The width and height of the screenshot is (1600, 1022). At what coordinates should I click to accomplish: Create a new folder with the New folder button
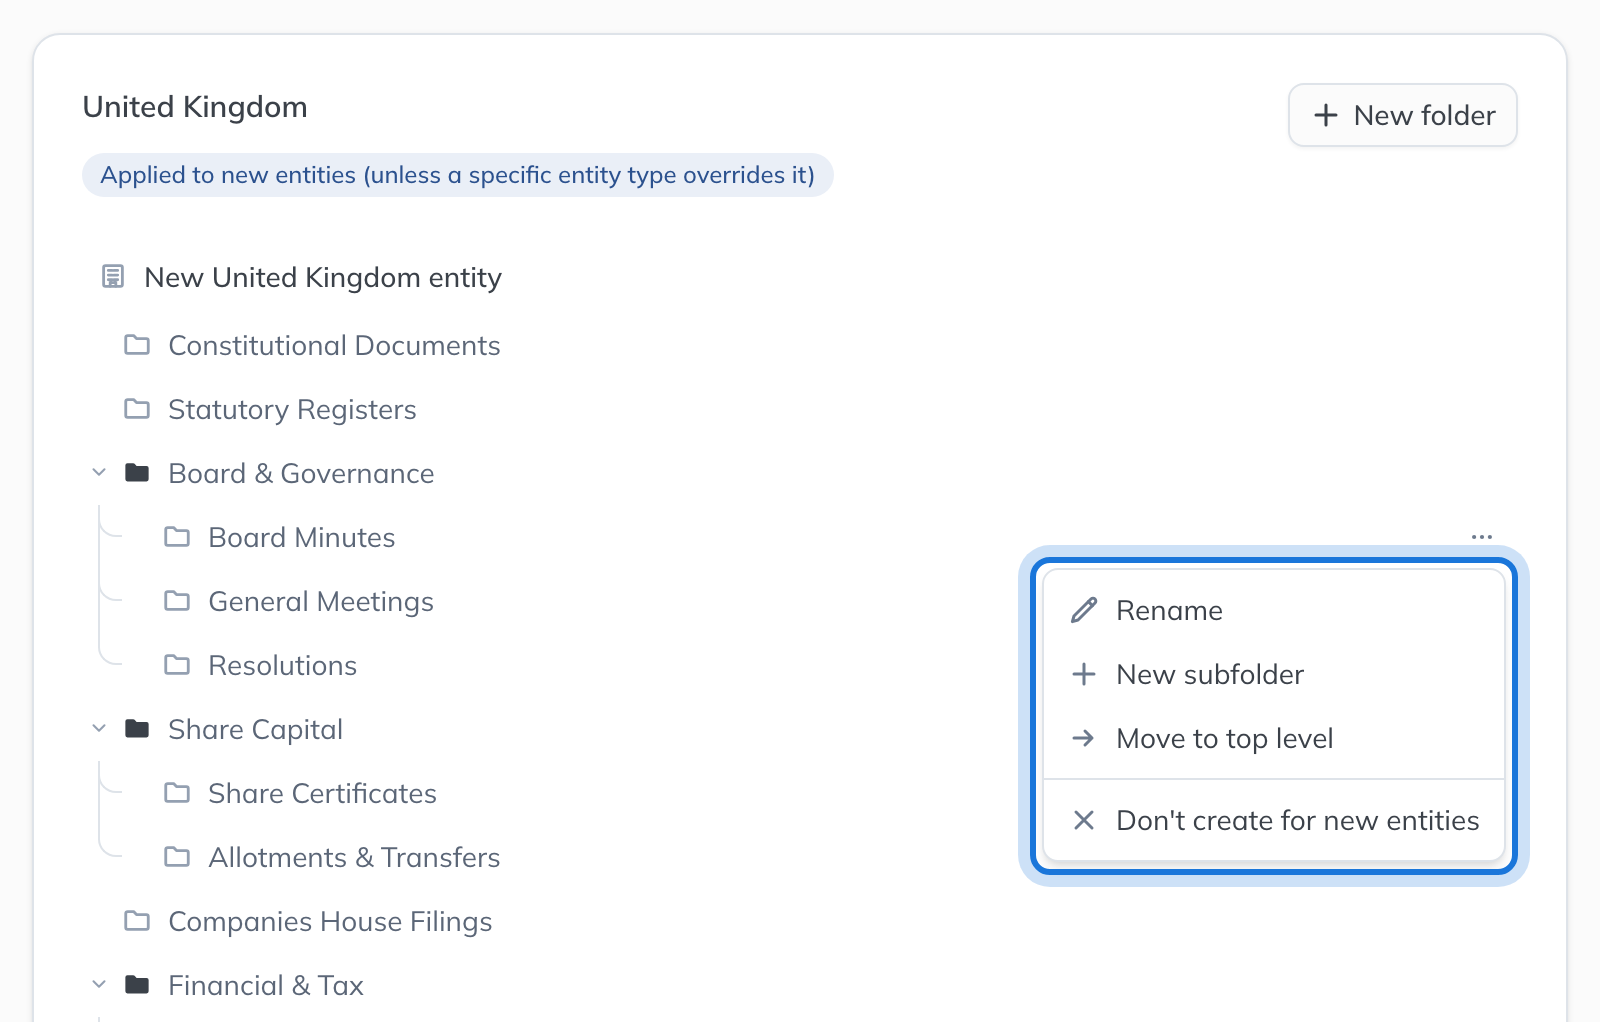click(x=1403, y=115)
